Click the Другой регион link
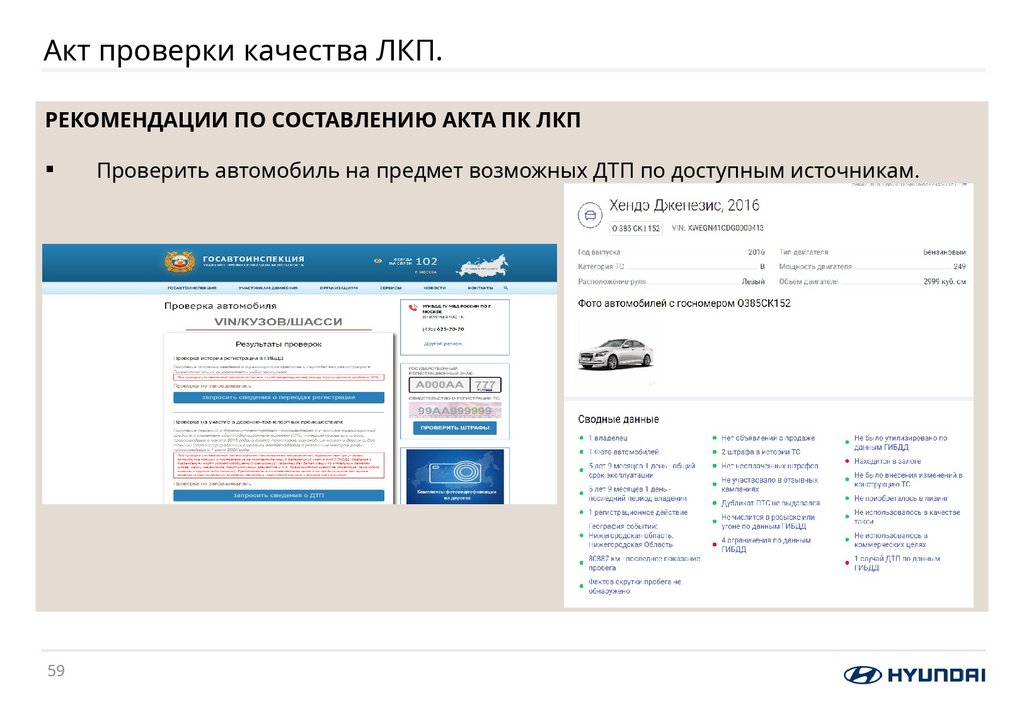The image size is (1024, 709). (x=443, y=342)
